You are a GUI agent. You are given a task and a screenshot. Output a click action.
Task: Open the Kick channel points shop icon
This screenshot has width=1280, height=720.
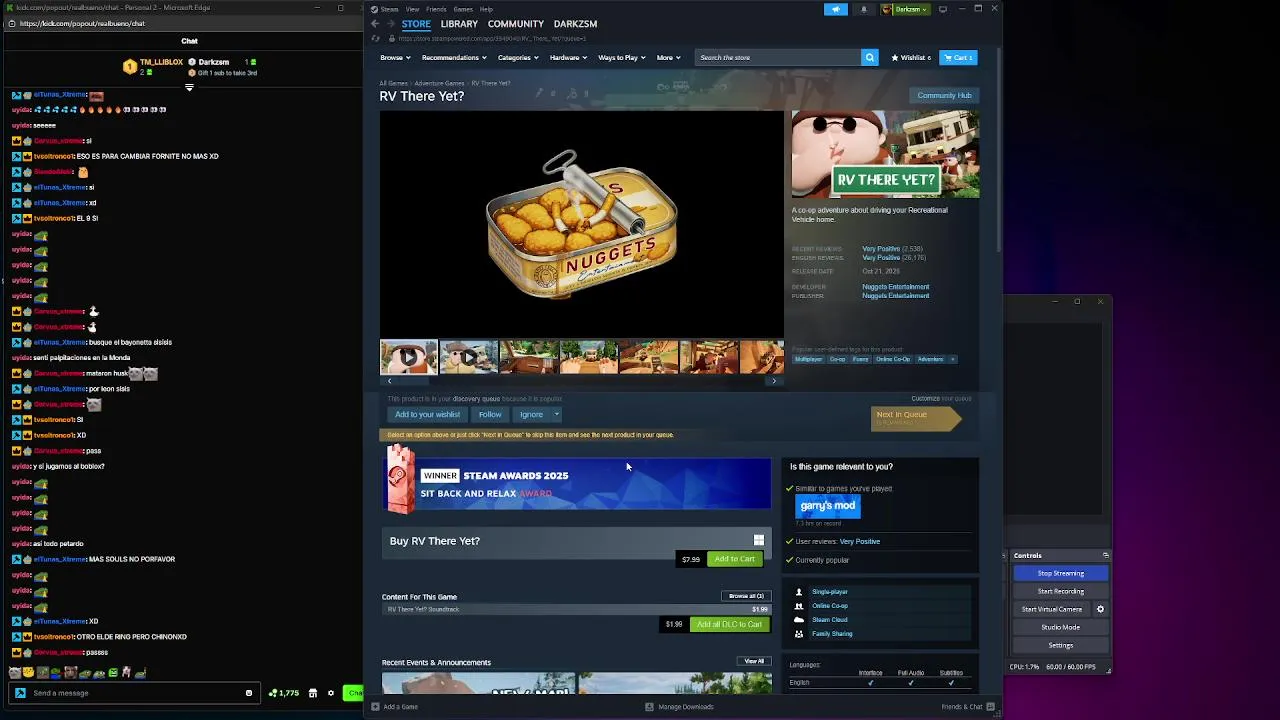[x=312, y=693]
